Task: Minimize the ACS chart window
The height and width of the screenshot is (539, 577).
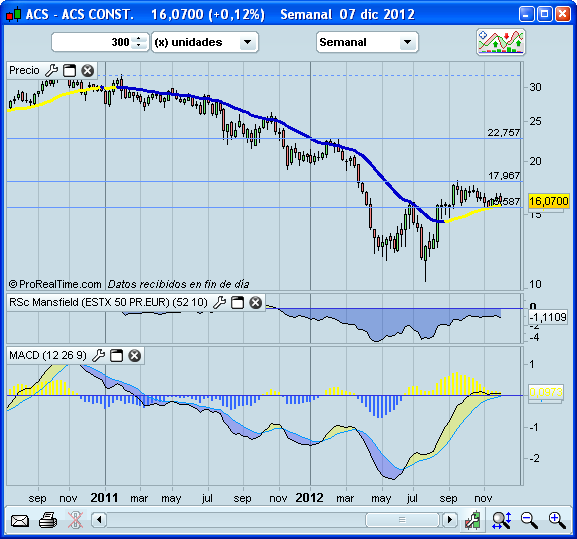Action: [x=527, y=15]
